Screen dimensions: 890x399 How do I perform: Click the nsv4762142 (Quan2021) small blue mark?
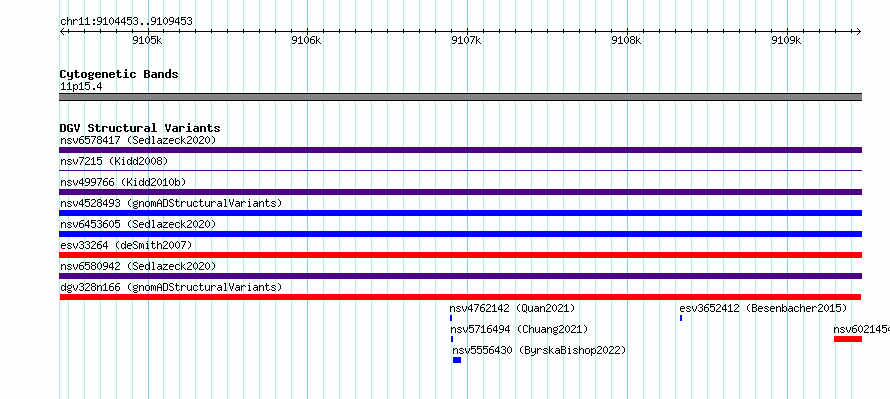451,318
